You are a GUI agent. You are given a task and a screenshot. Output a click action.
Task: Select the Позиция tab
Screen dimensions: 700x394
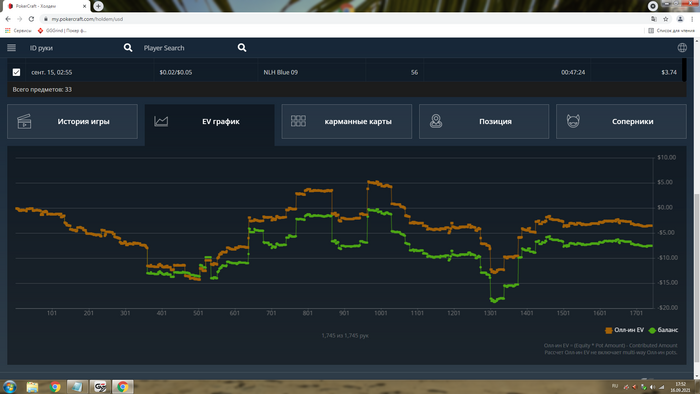(484, 121)
